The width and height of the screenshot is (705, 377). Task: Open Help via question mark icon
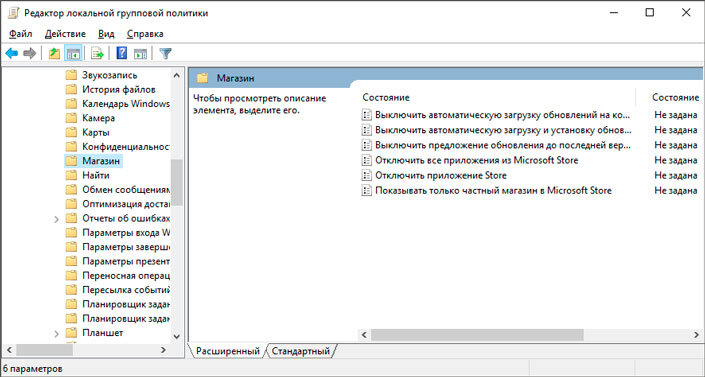pyautogui.click(x=121, y=53)
